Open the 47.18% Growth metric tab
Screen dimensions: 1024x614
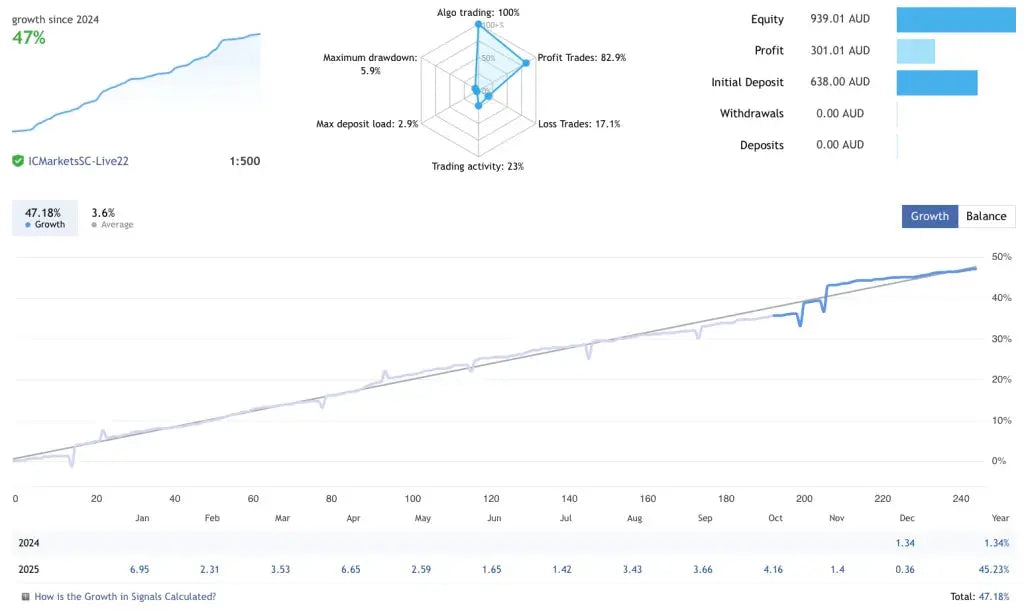pos(44,216)
